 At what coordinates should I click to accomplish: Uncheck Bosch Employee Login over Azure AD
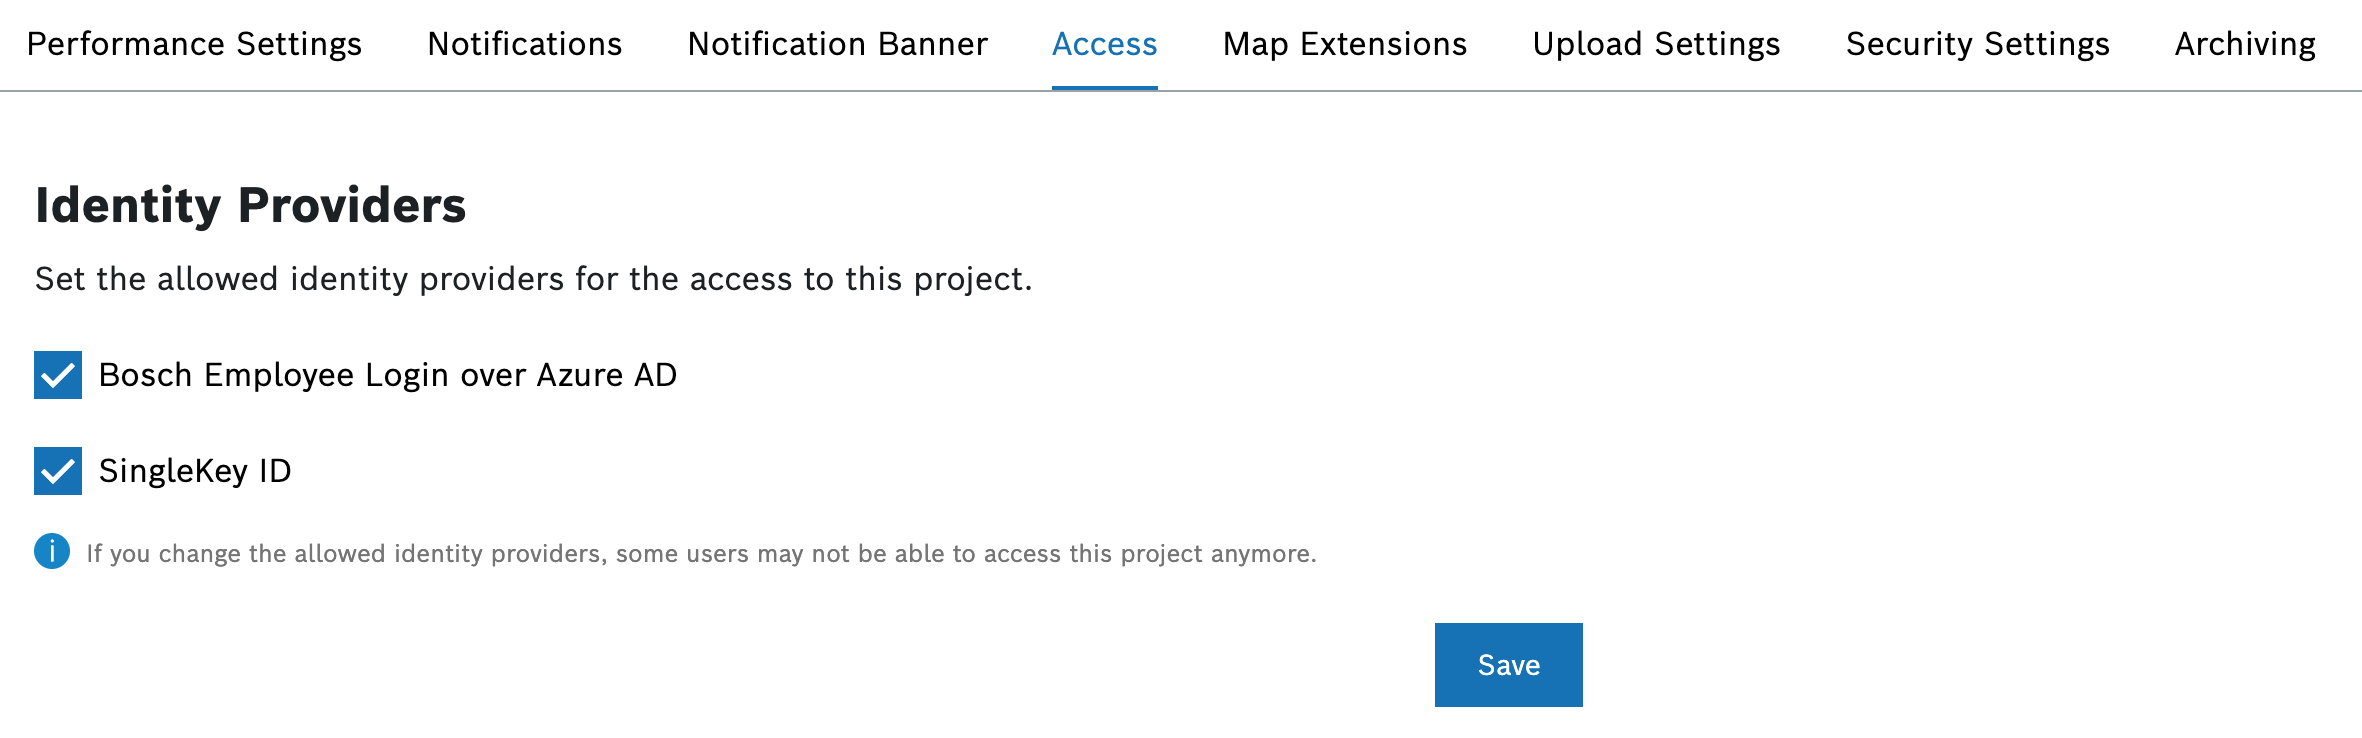tap(58, 375)
